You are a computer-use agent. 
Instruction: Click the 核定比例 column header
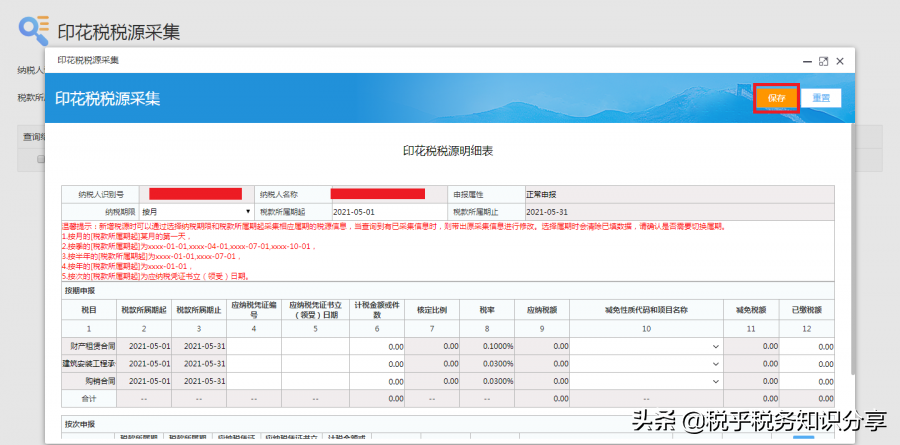(432, 310)
